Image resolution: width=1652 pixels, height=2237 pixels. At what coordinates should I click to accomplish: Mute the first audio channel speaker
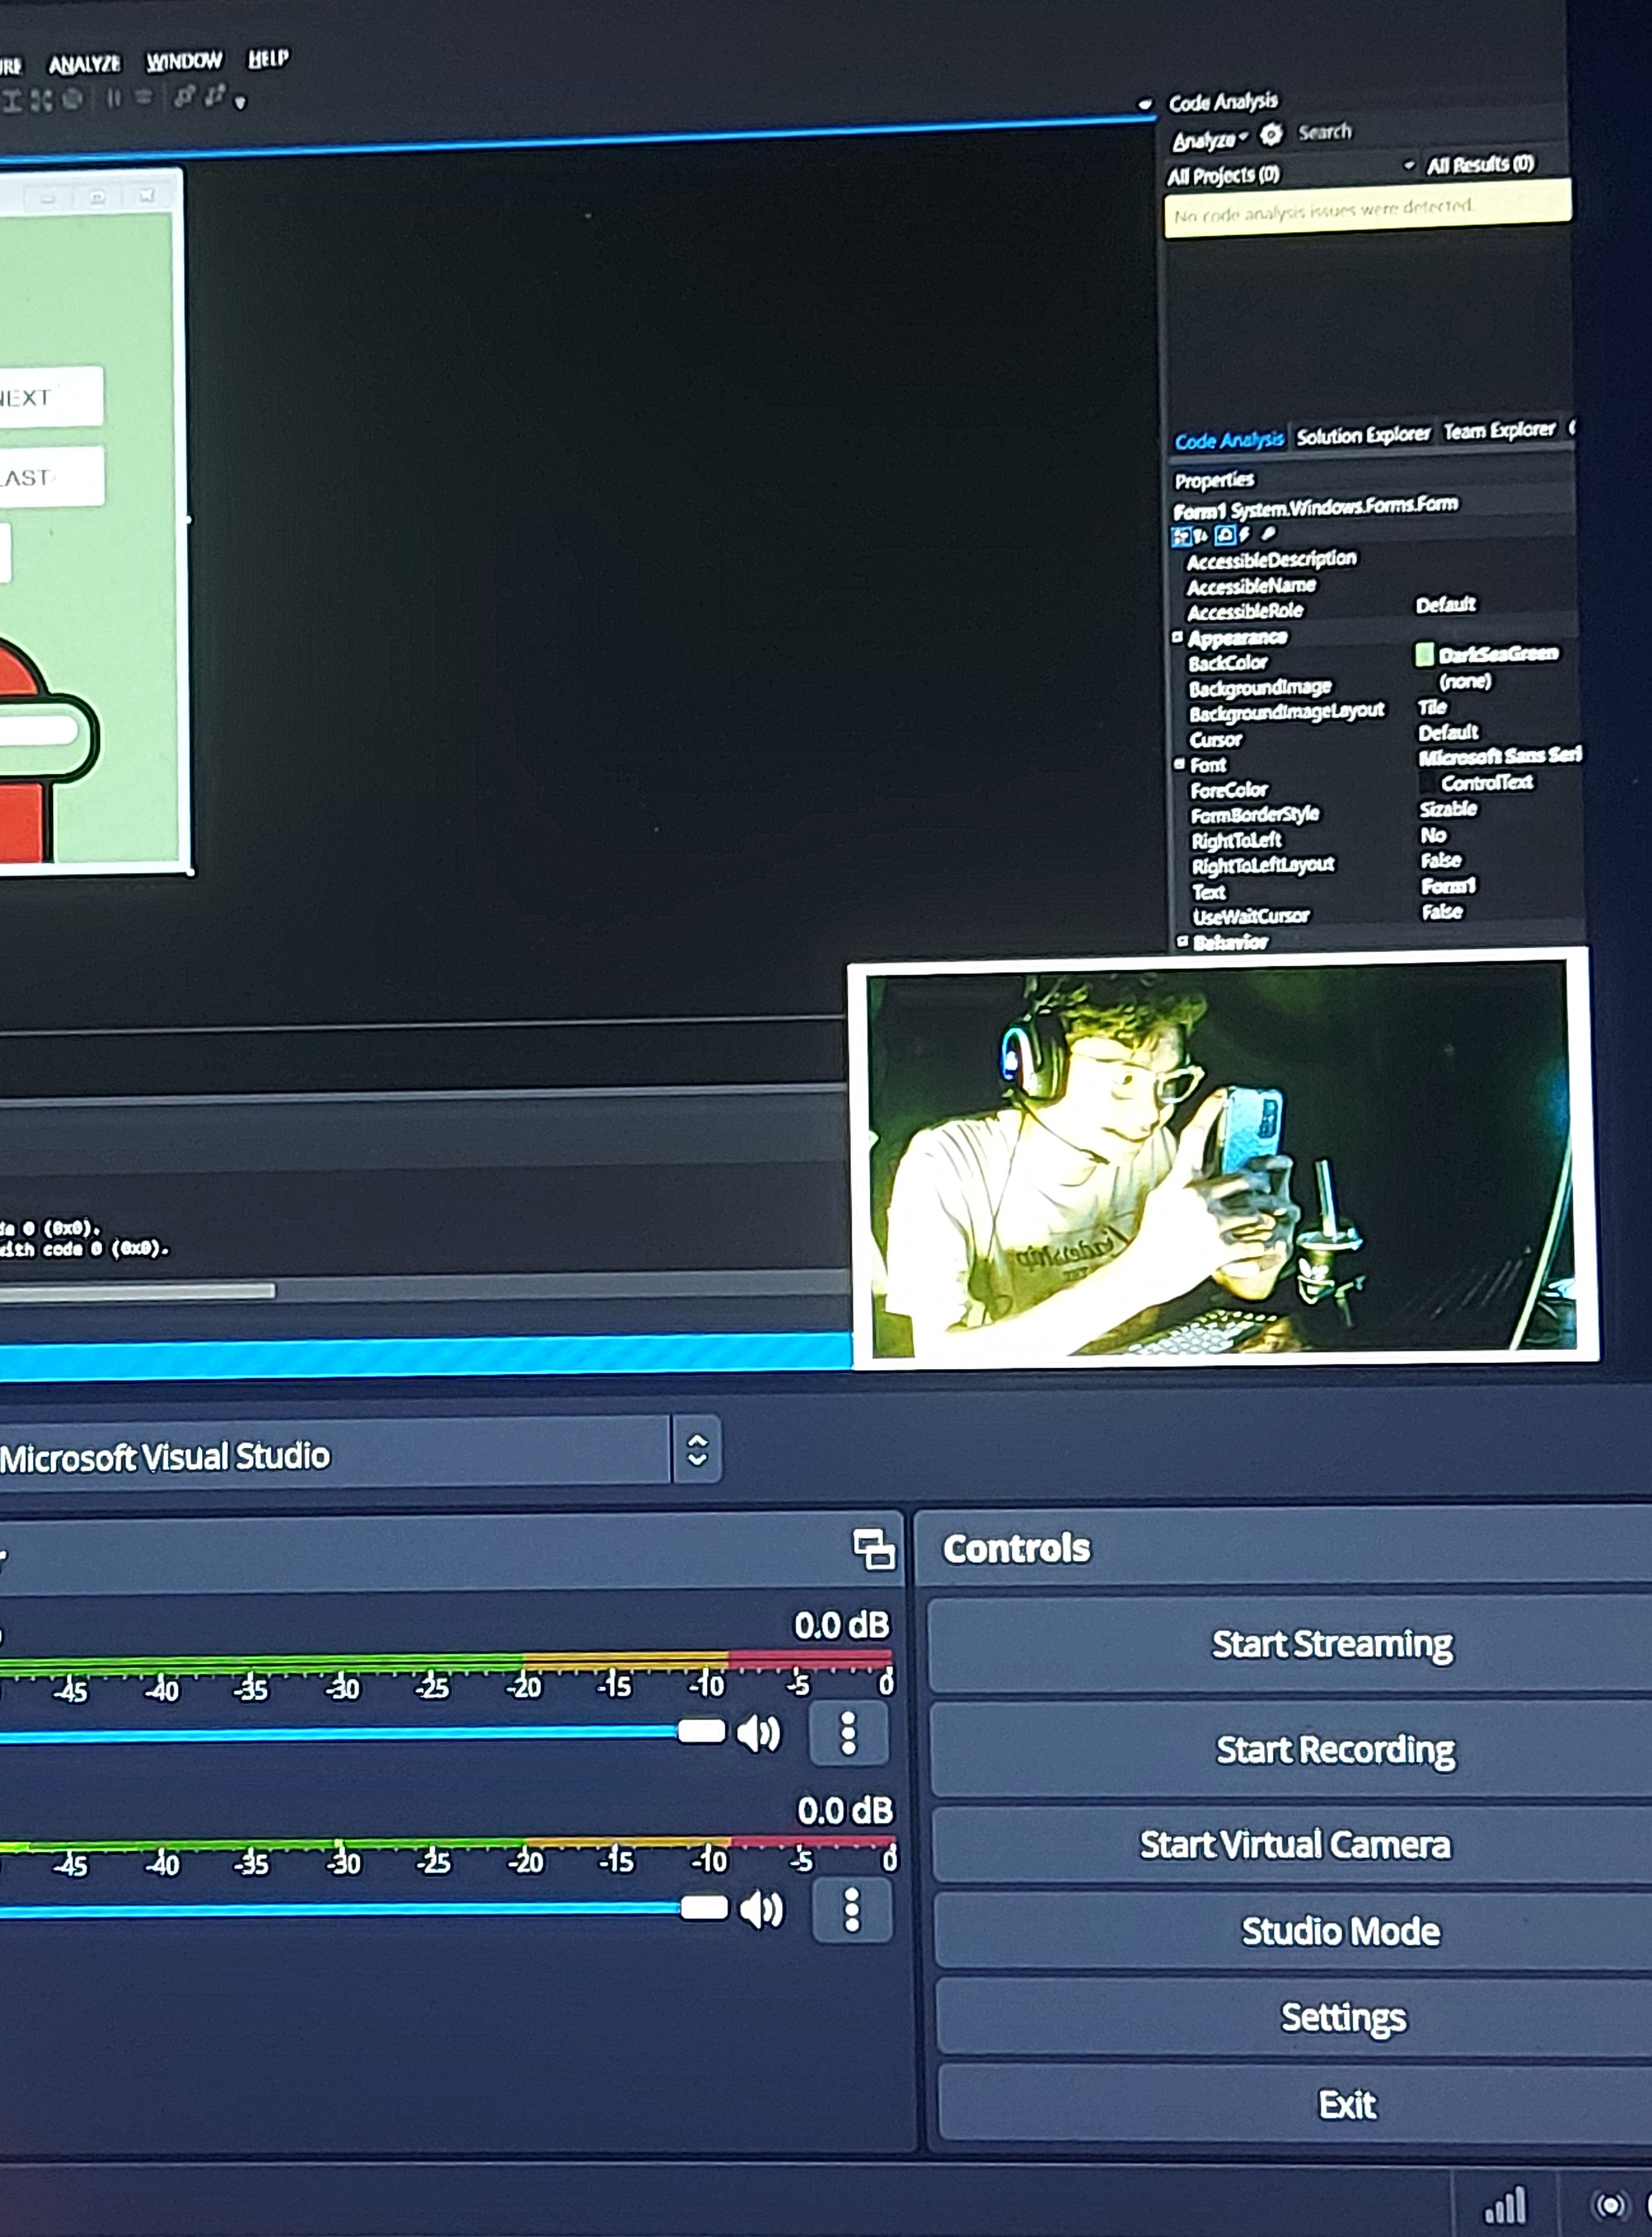(758, 1734)
